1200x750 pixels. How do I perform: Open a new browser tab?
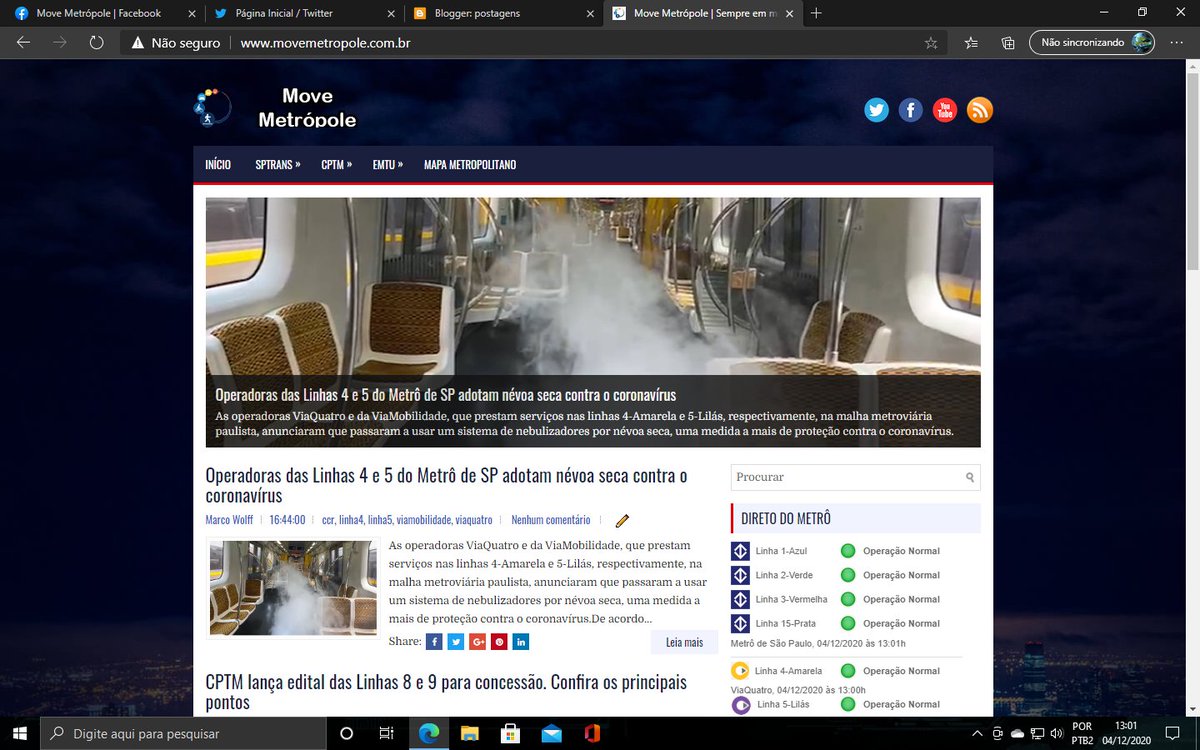pos(816,13)
